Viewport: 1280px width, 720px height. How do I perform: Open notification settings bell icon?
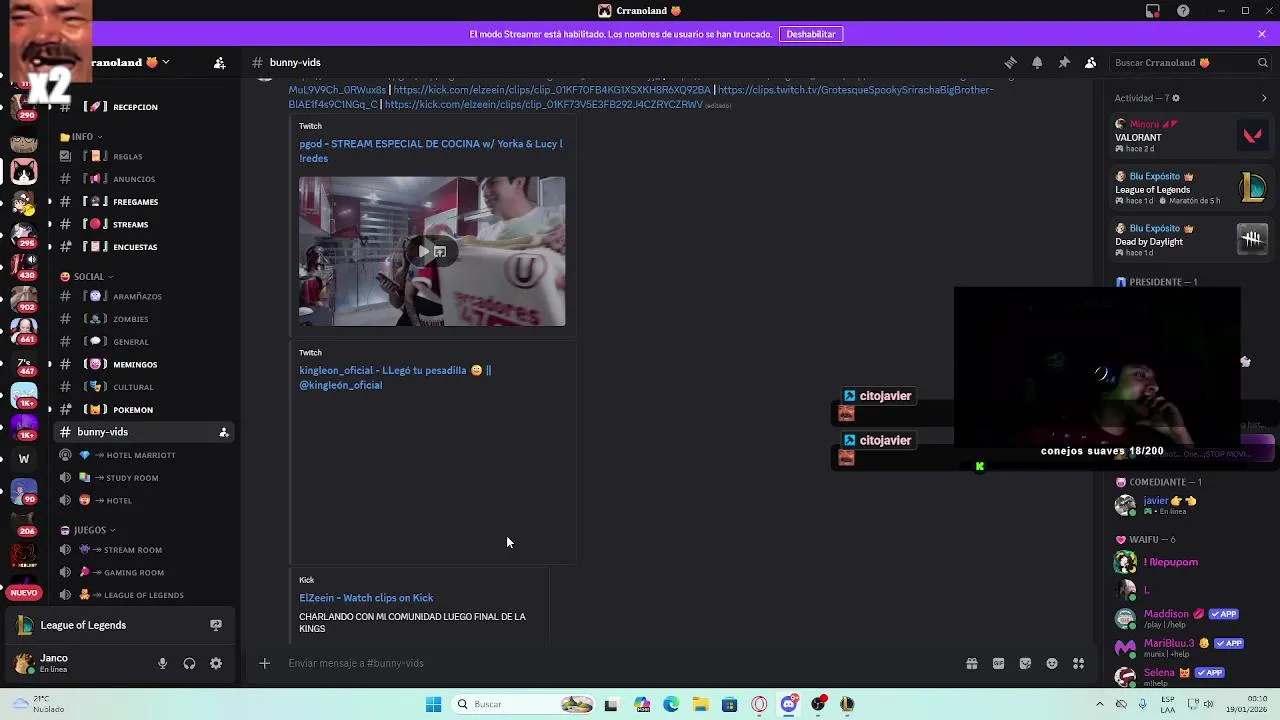pos(1037,62)
